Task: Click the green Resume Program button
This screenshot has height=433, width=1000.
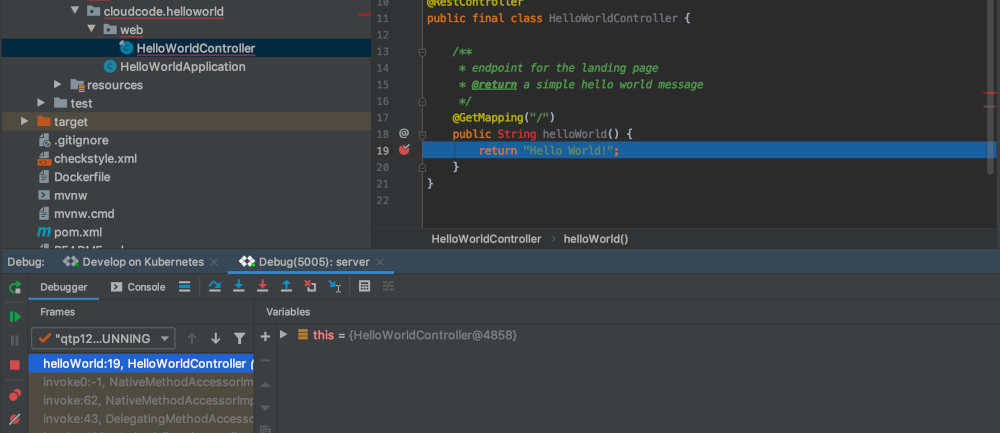Action: coord(15,316)
